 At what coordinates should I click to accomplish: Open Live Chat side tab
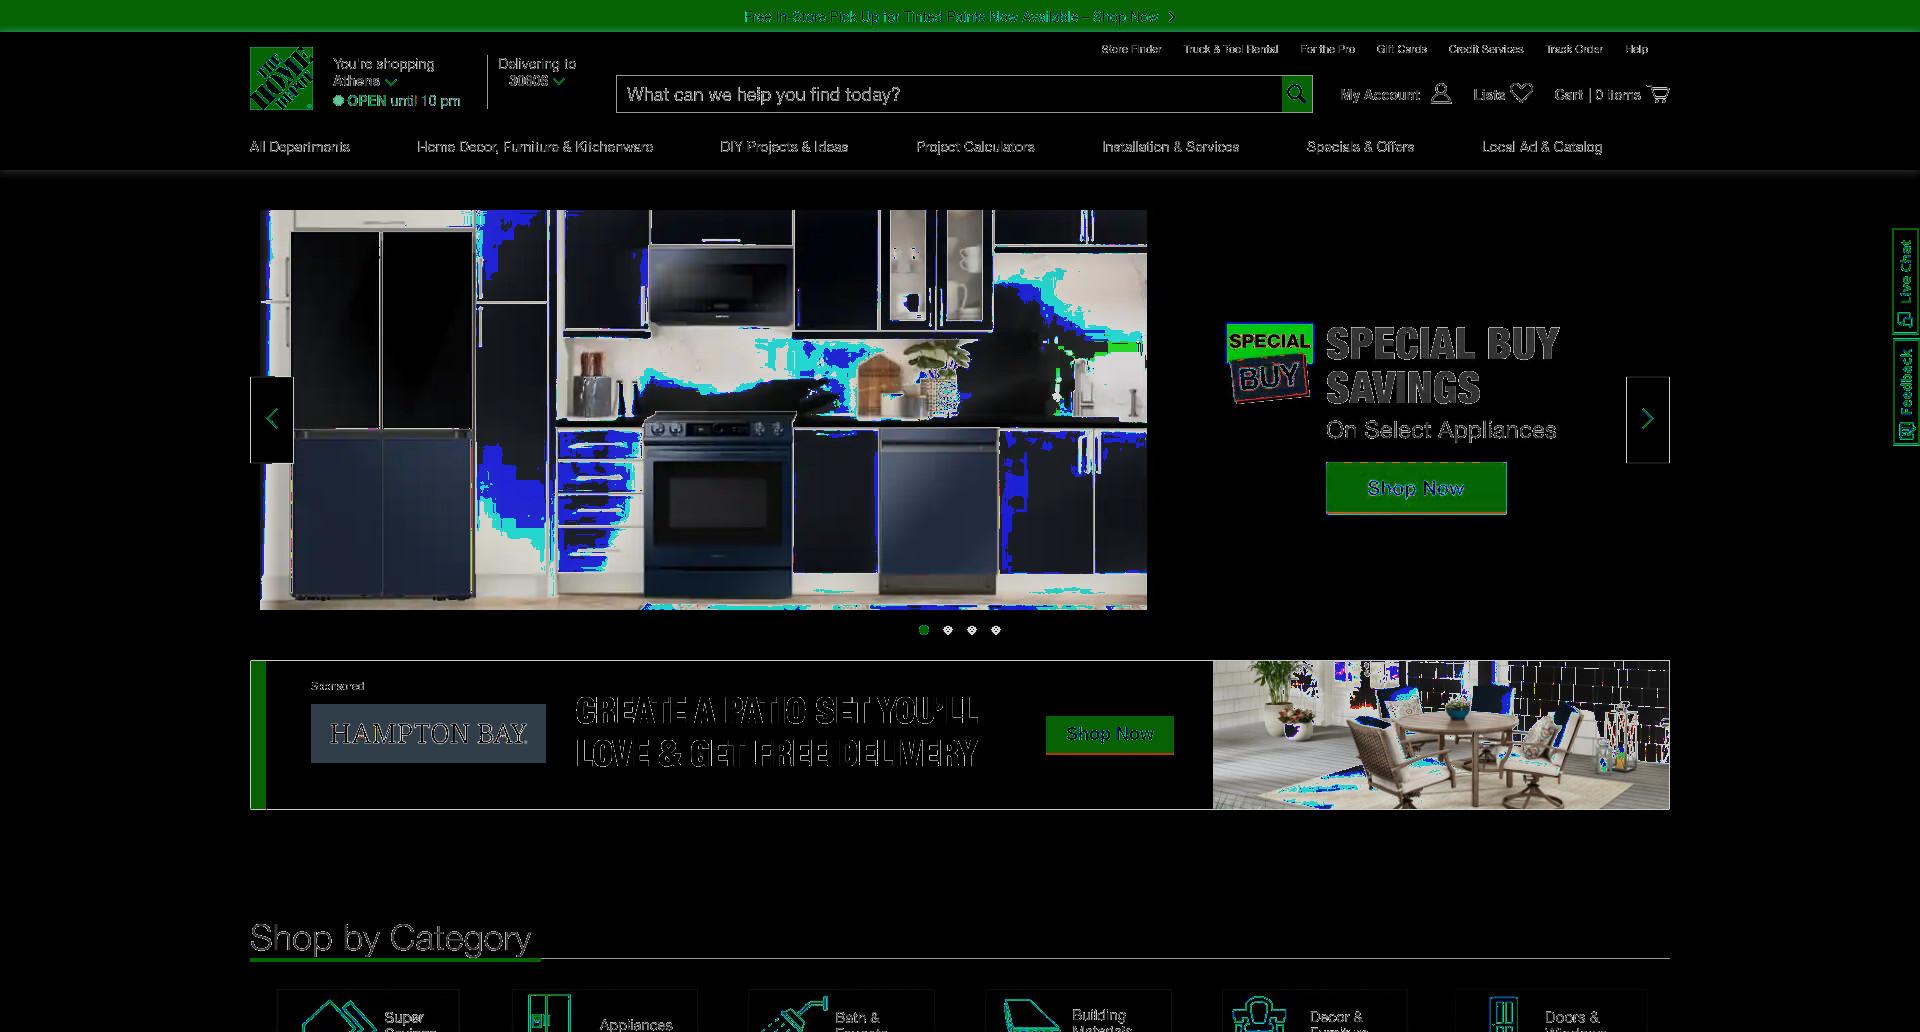click(x=1905, y=282)
